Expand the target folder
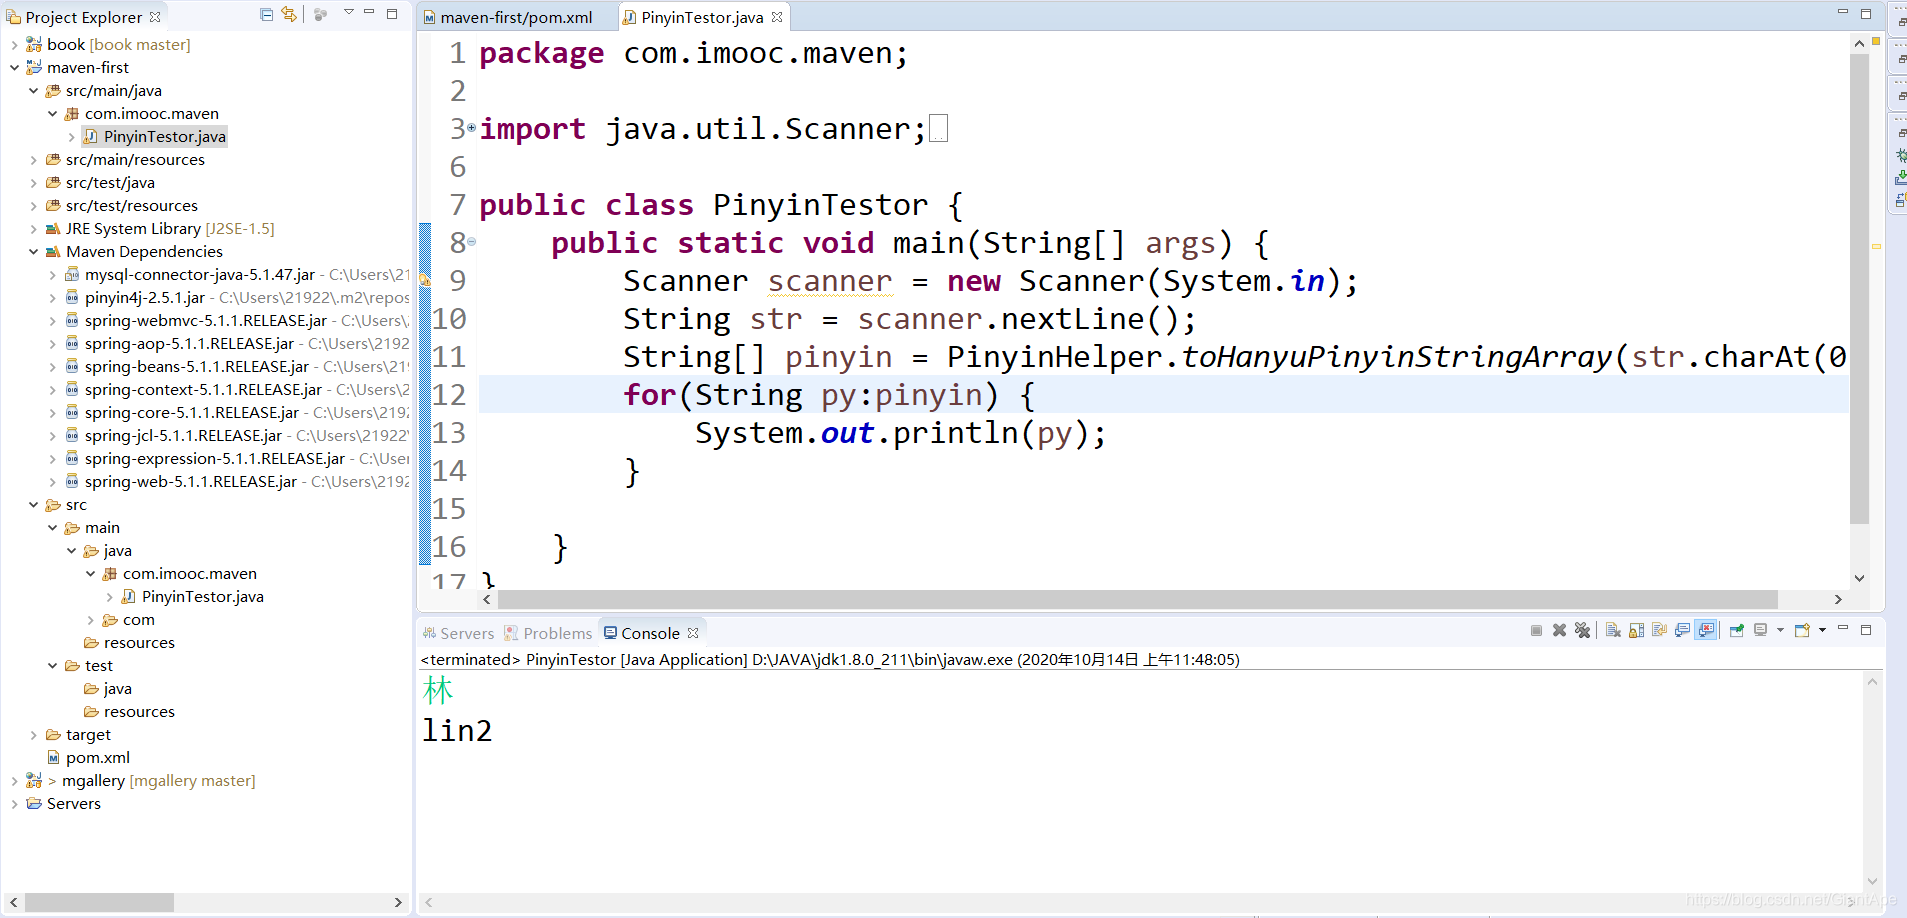The width and height of the screenshot is (1907, 918). 33,734
